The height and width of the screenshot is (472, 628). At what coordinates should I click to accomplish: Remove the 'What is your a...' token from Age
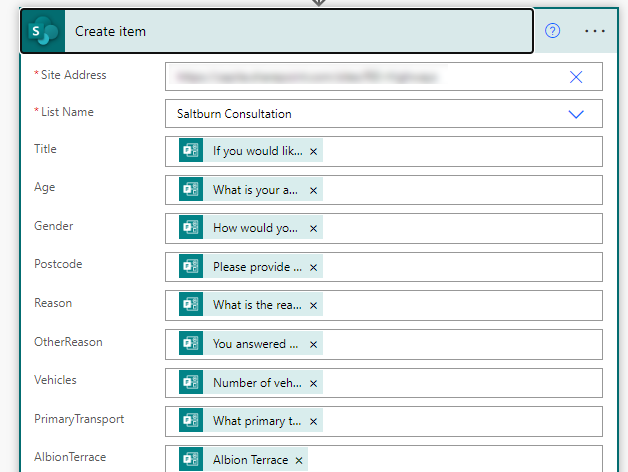pos(314,190)
